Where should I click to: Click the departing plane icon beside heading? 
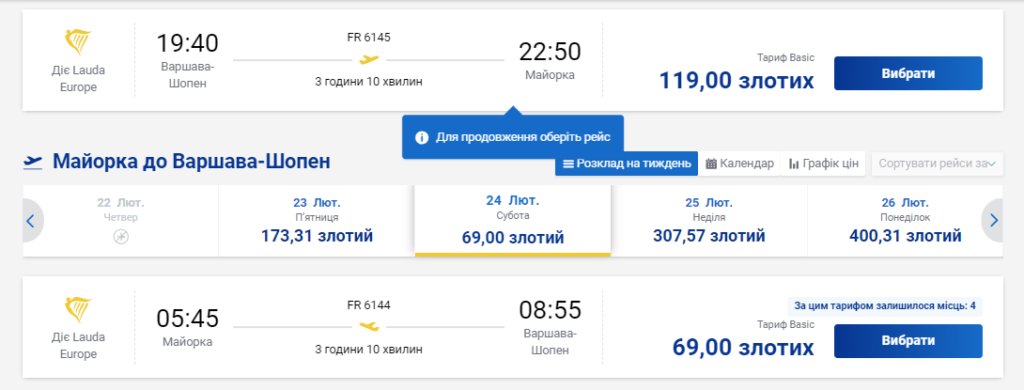point(33,161)
